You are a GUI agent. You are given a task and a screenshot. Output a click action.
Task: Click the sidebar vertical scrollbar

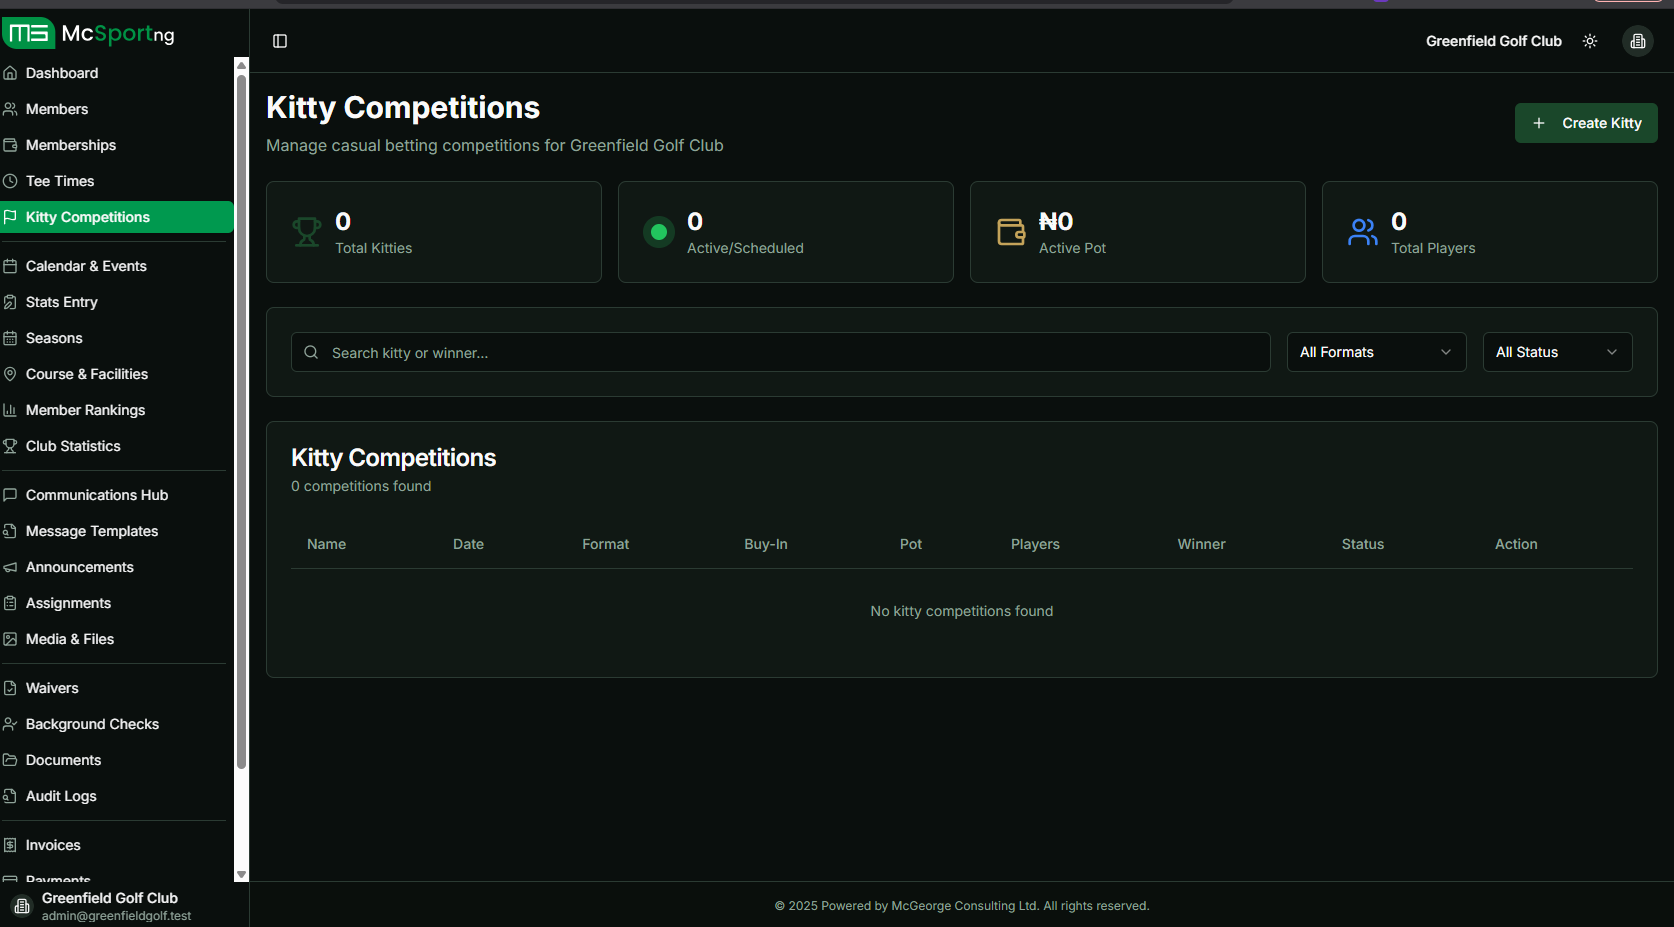241,420
